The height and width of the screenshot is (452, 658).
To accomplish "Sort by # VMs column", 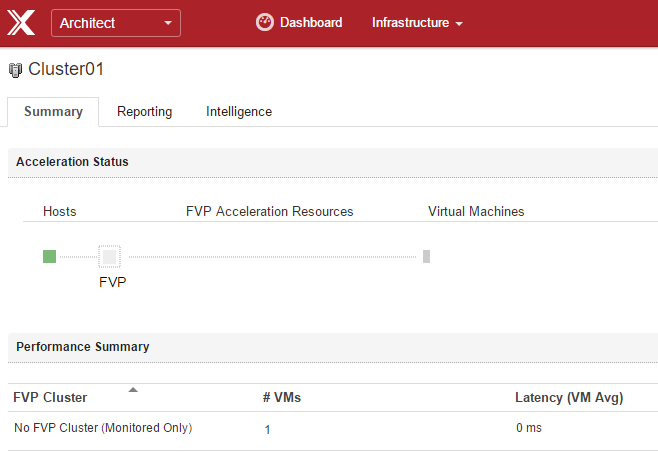I will click(x=282, y=397).
